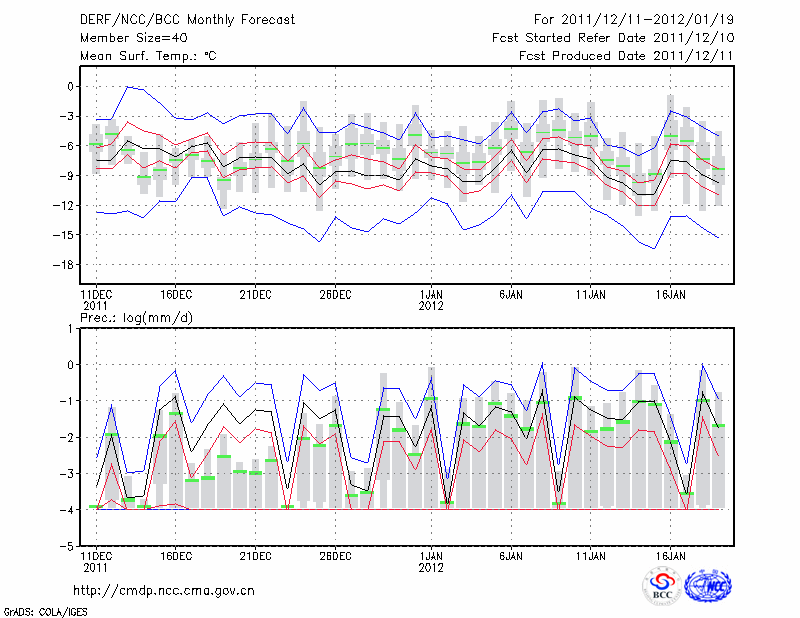Screen dimensions: 800x618
Task: Click 11DEC 2011 on the temperature chart axis
Action: click(x=96, y=299)
